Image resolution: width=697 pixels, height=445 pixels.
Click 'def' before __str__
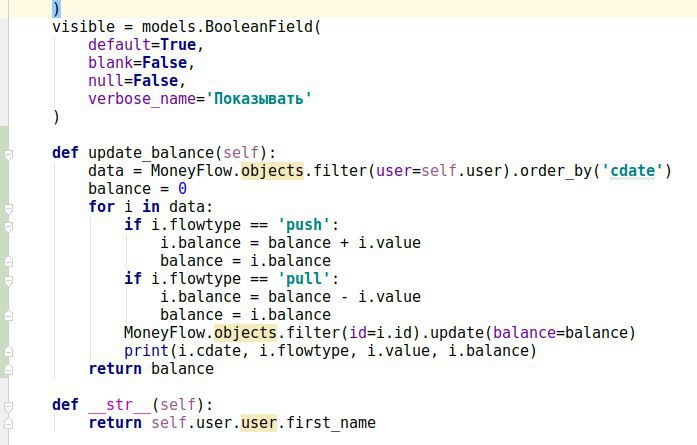65,405
